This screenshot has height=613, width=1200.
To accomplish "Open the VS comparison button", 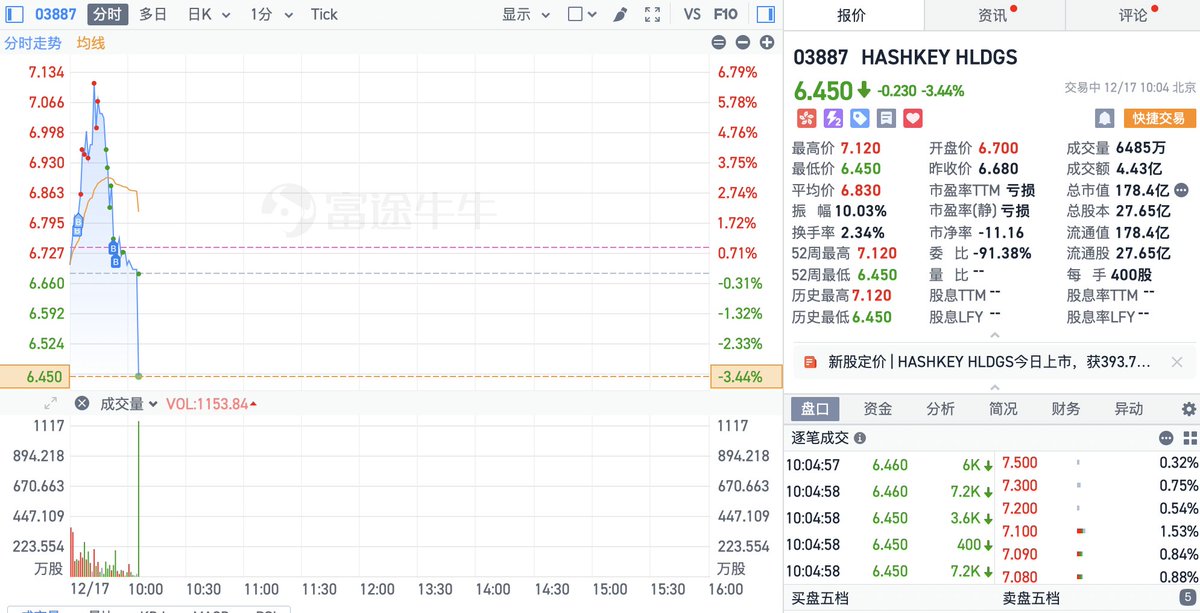I will 692,14.
